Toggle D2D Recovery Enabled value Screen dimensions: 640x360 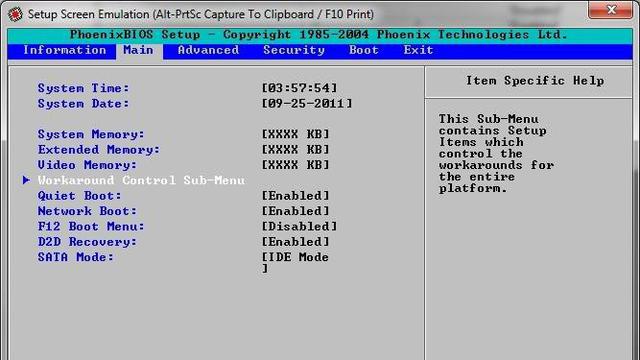click(296, 242)
